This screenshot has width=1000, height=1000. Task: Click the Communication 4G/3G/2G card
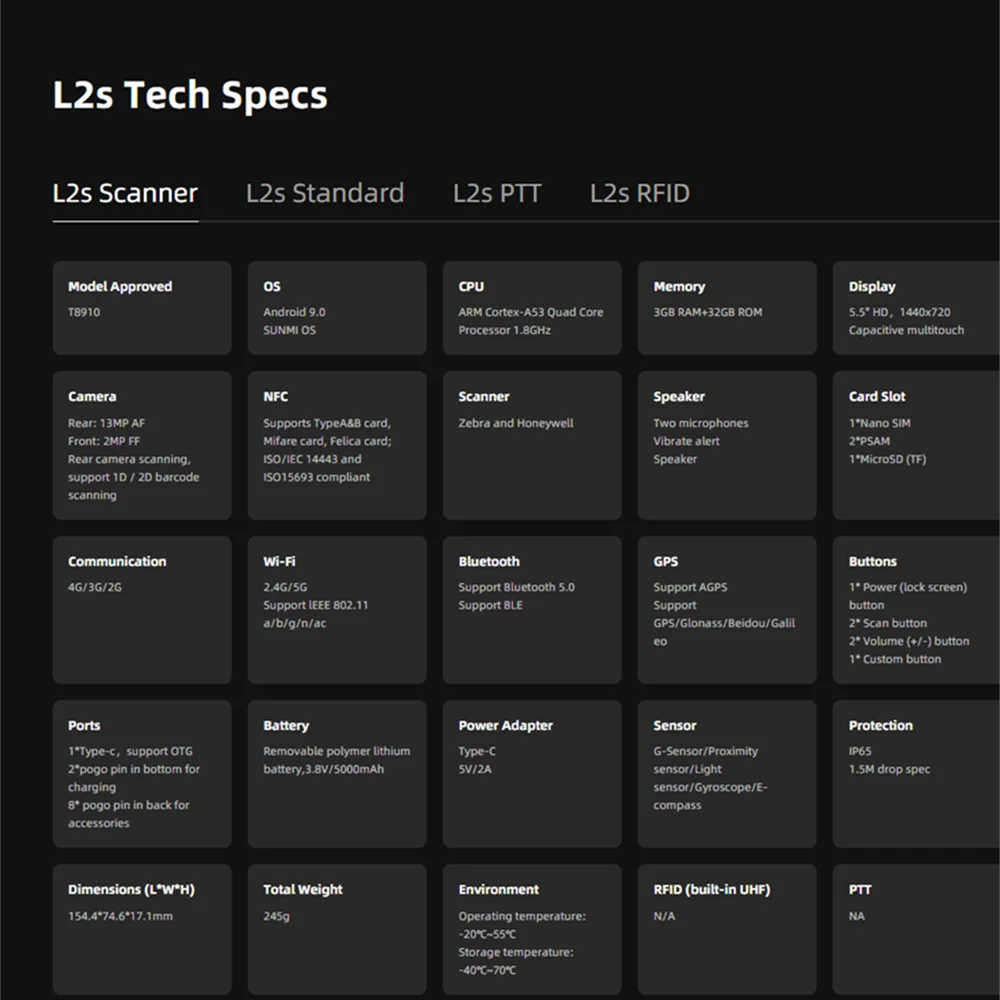[x=142, y=610]
